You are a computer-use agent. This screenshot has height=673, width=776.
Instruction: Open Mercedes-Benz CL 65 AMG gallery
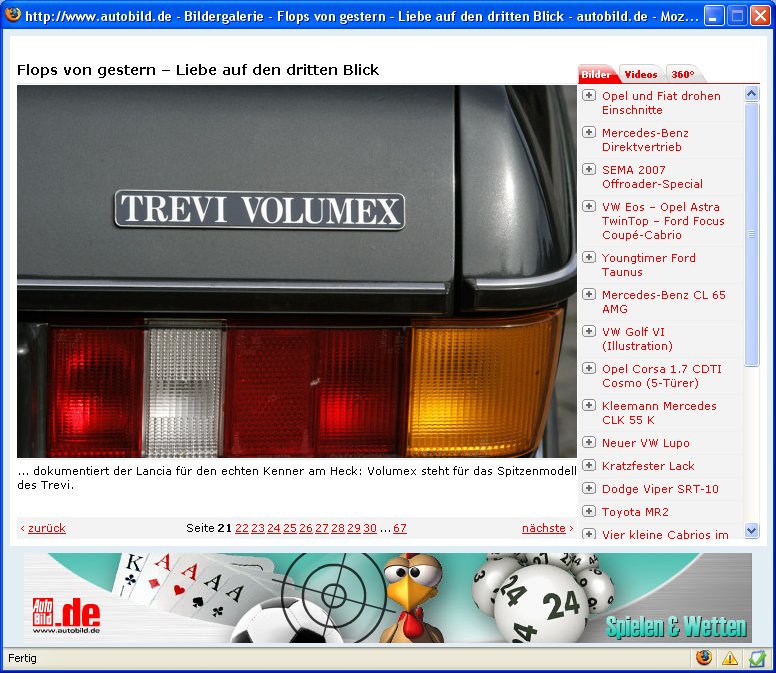pyautogui.click(x=664, y=302)
